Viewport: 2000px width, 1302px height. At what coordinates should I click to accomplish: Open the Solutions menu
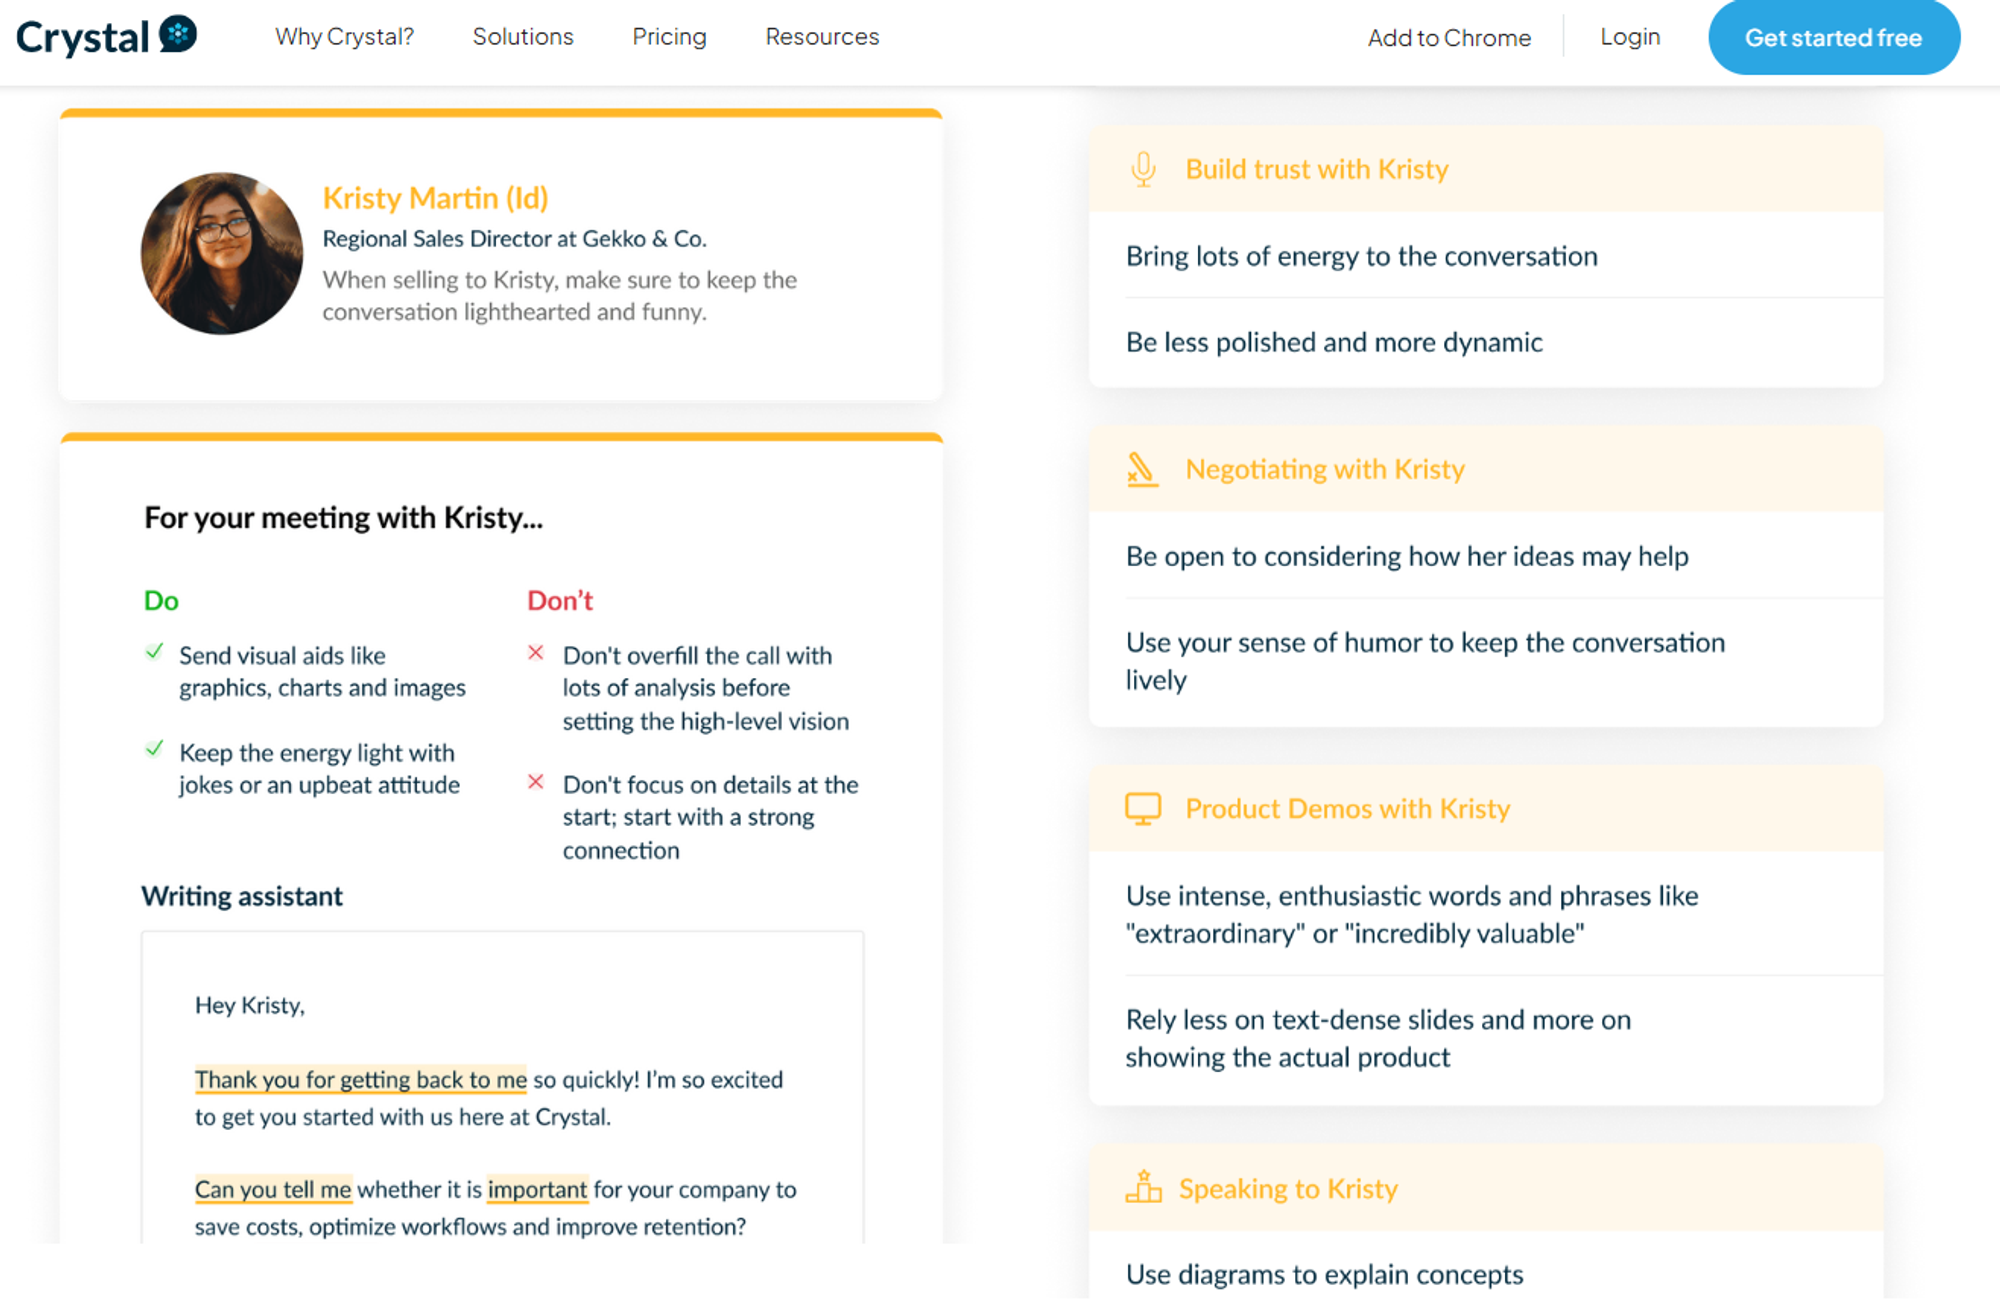click(x=523, y=37)
